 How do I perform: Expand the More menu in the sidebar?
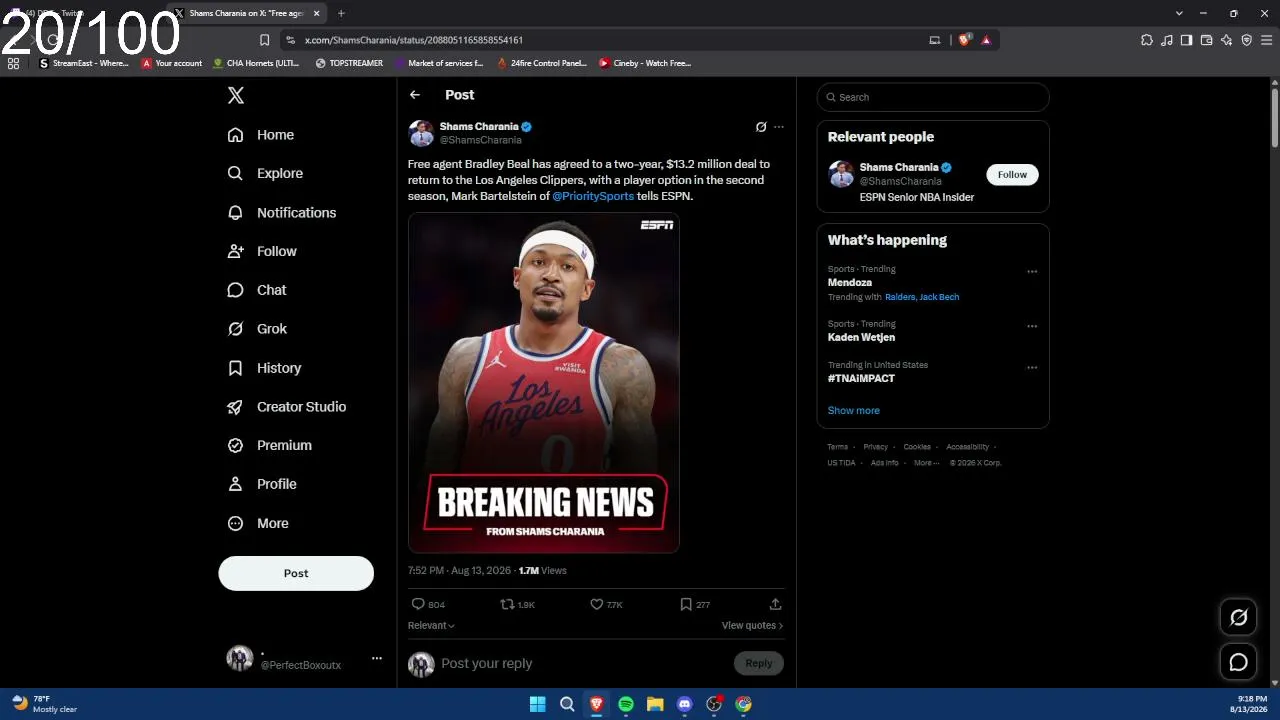[258, 523]
